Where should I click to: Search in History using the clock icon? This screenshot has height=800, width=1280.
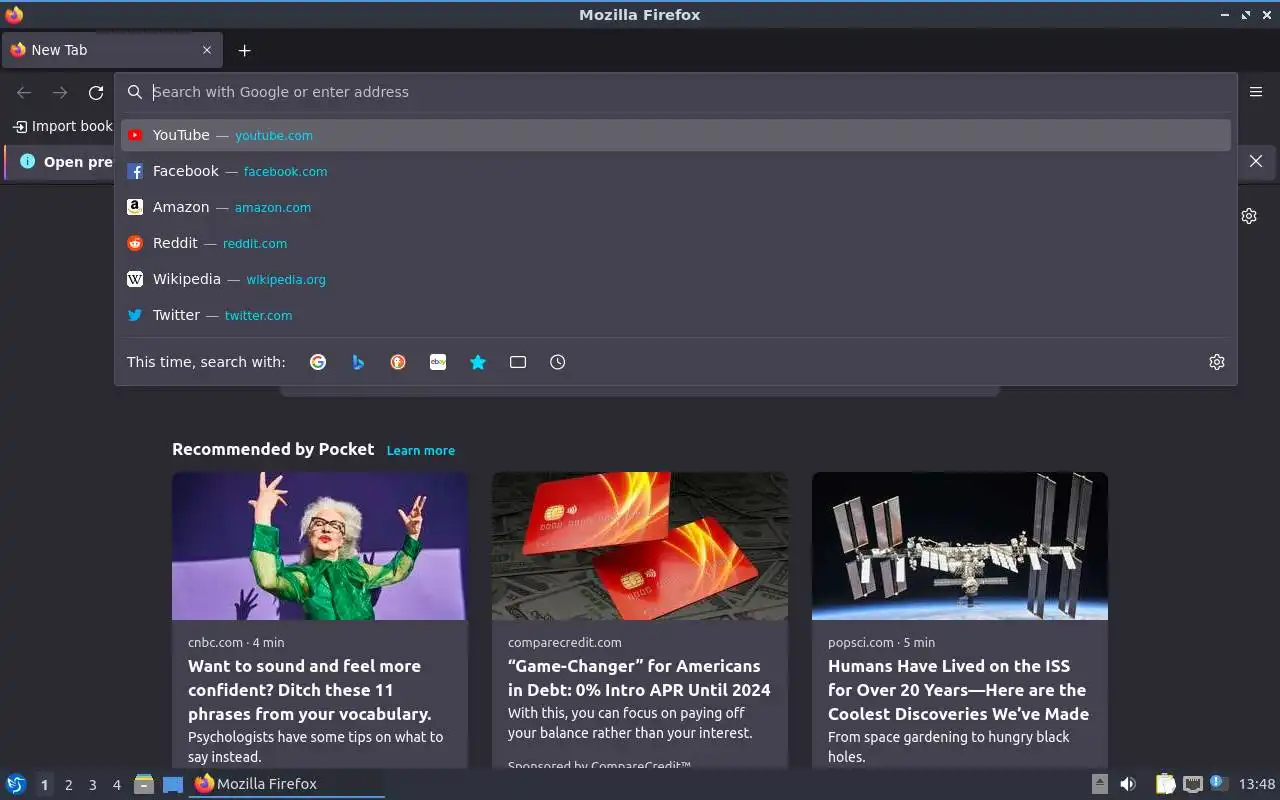coord(558,362)
